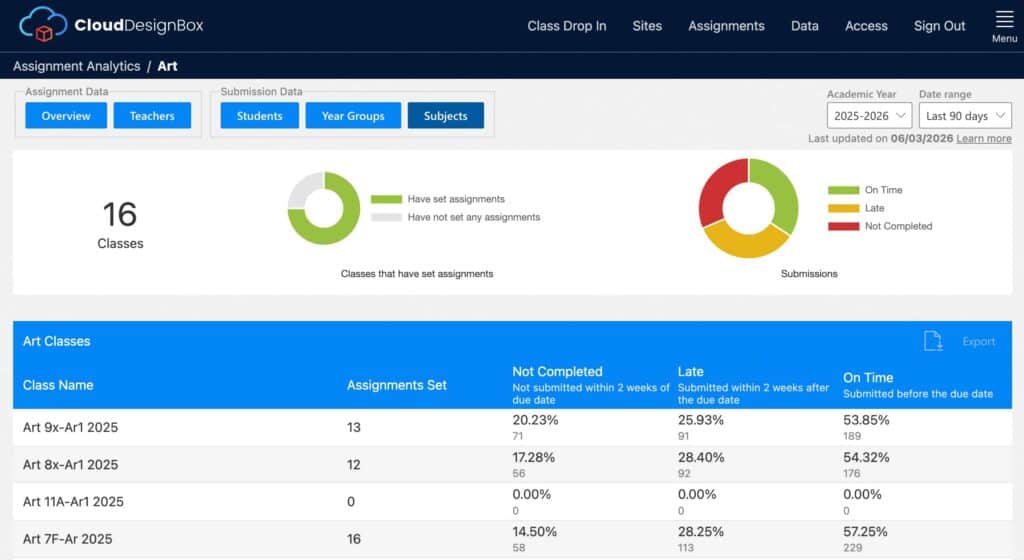
Task: Click the Overview button
Action: tap(66, 116)
